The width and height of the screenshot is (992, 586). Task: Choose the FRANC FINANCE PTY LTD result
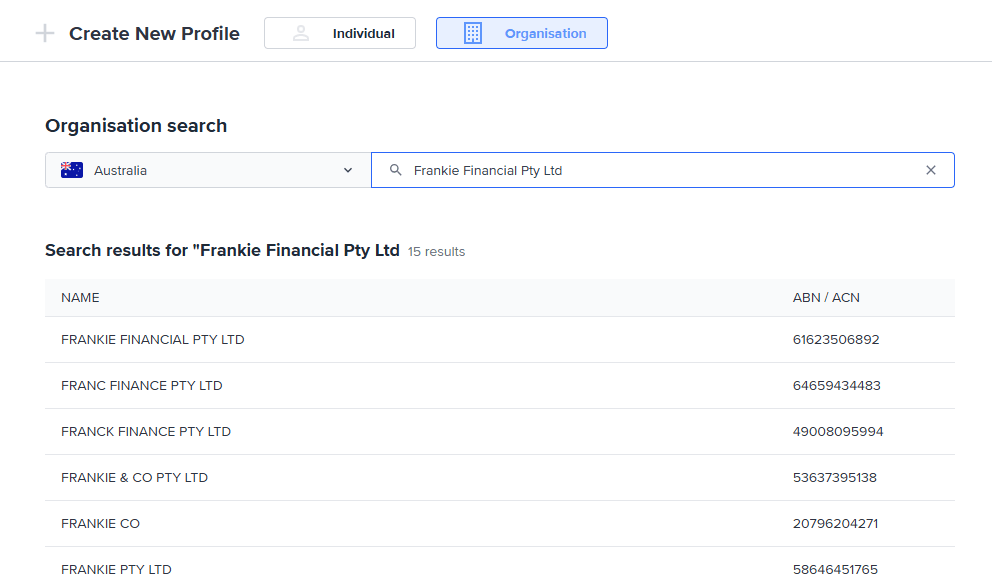pos(142,385)
